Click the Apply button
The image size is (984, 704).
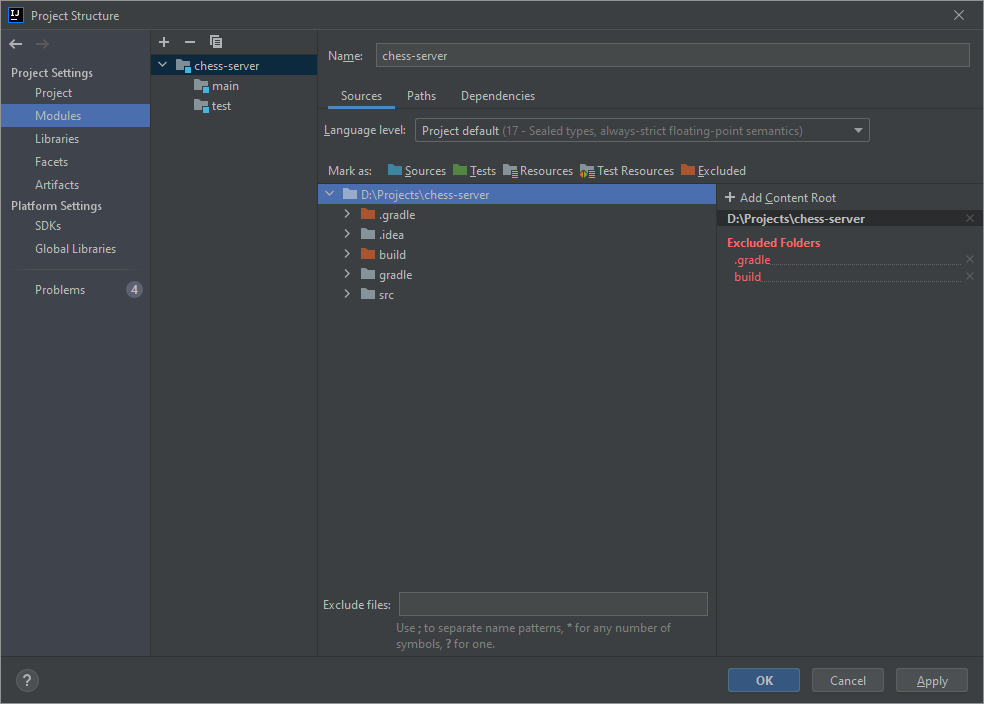point(932,681)
